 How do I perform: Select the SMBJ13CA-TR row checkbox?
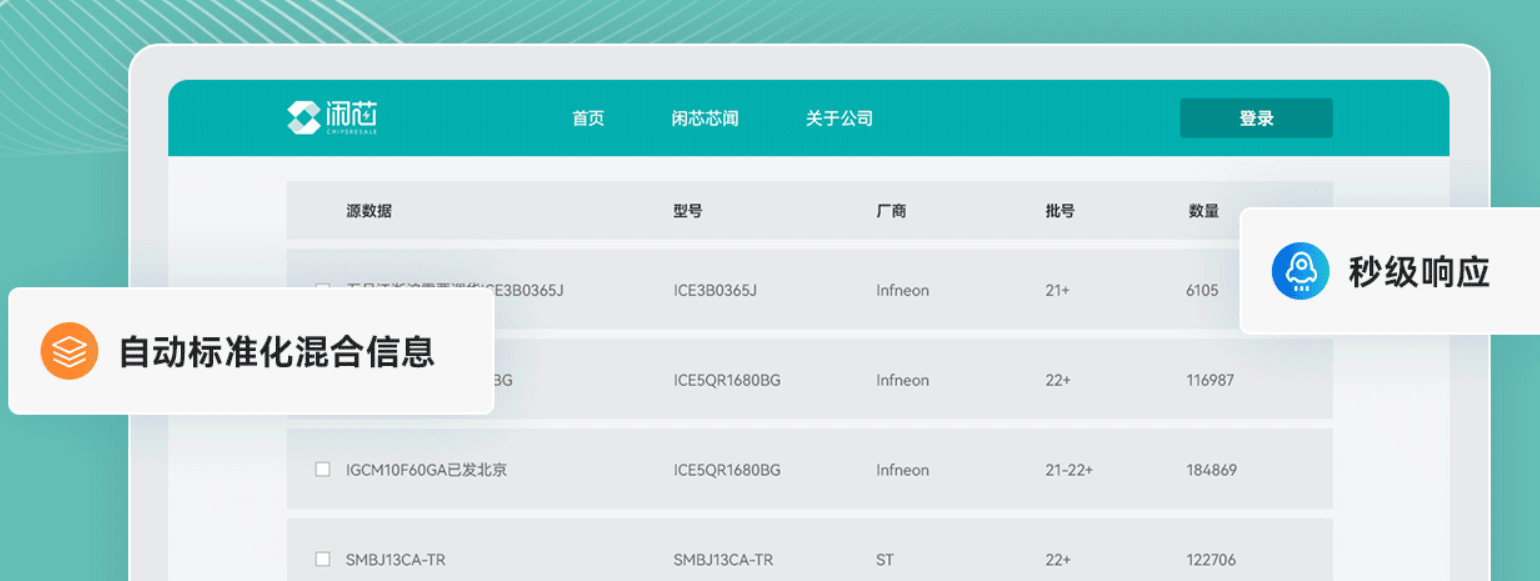[x=323, y=559]
